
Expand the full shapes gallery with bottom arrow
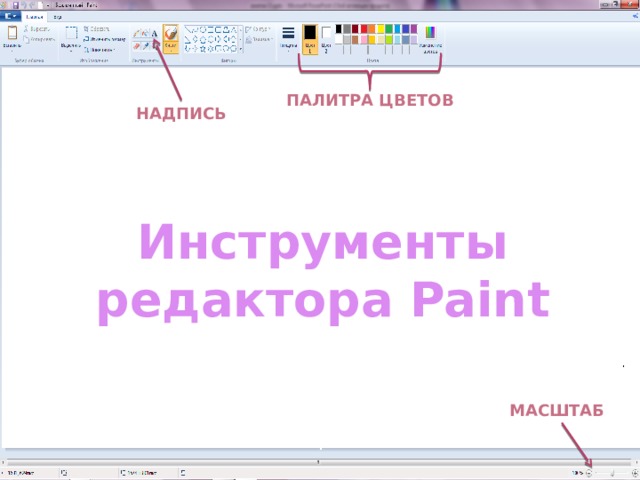(x=240, y=49)
